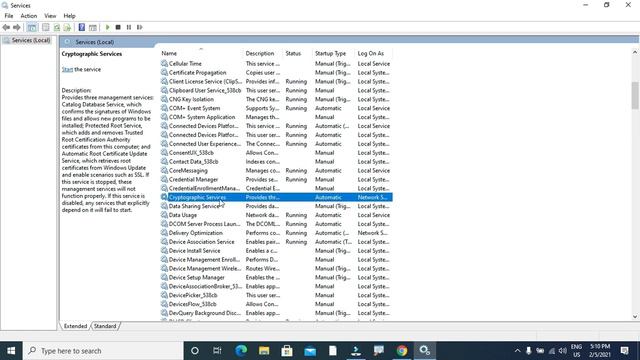This screenshot has height=360, width=640.
Task: Open the File menu
Action: click(9, 16)
